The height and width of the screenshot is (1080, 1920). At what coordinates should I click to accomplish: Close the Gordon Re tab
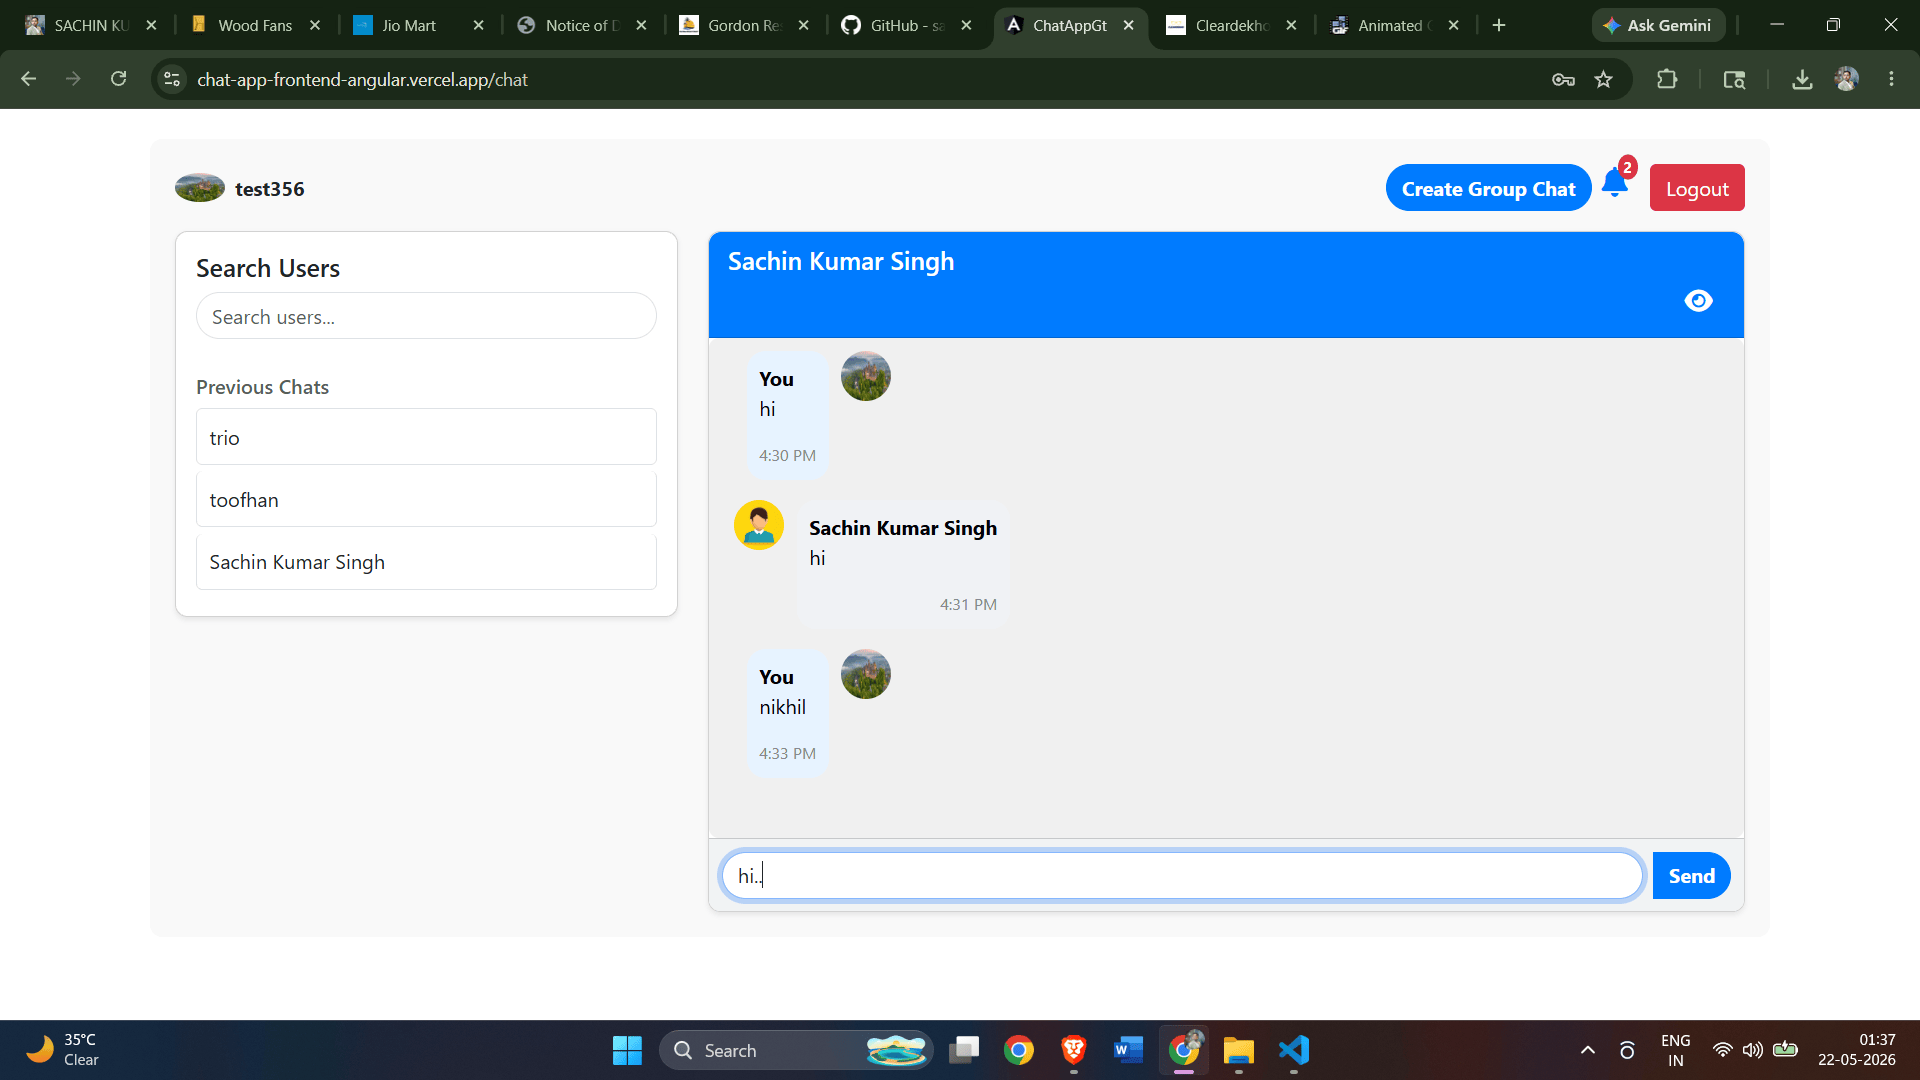click(x=803, y=25)
